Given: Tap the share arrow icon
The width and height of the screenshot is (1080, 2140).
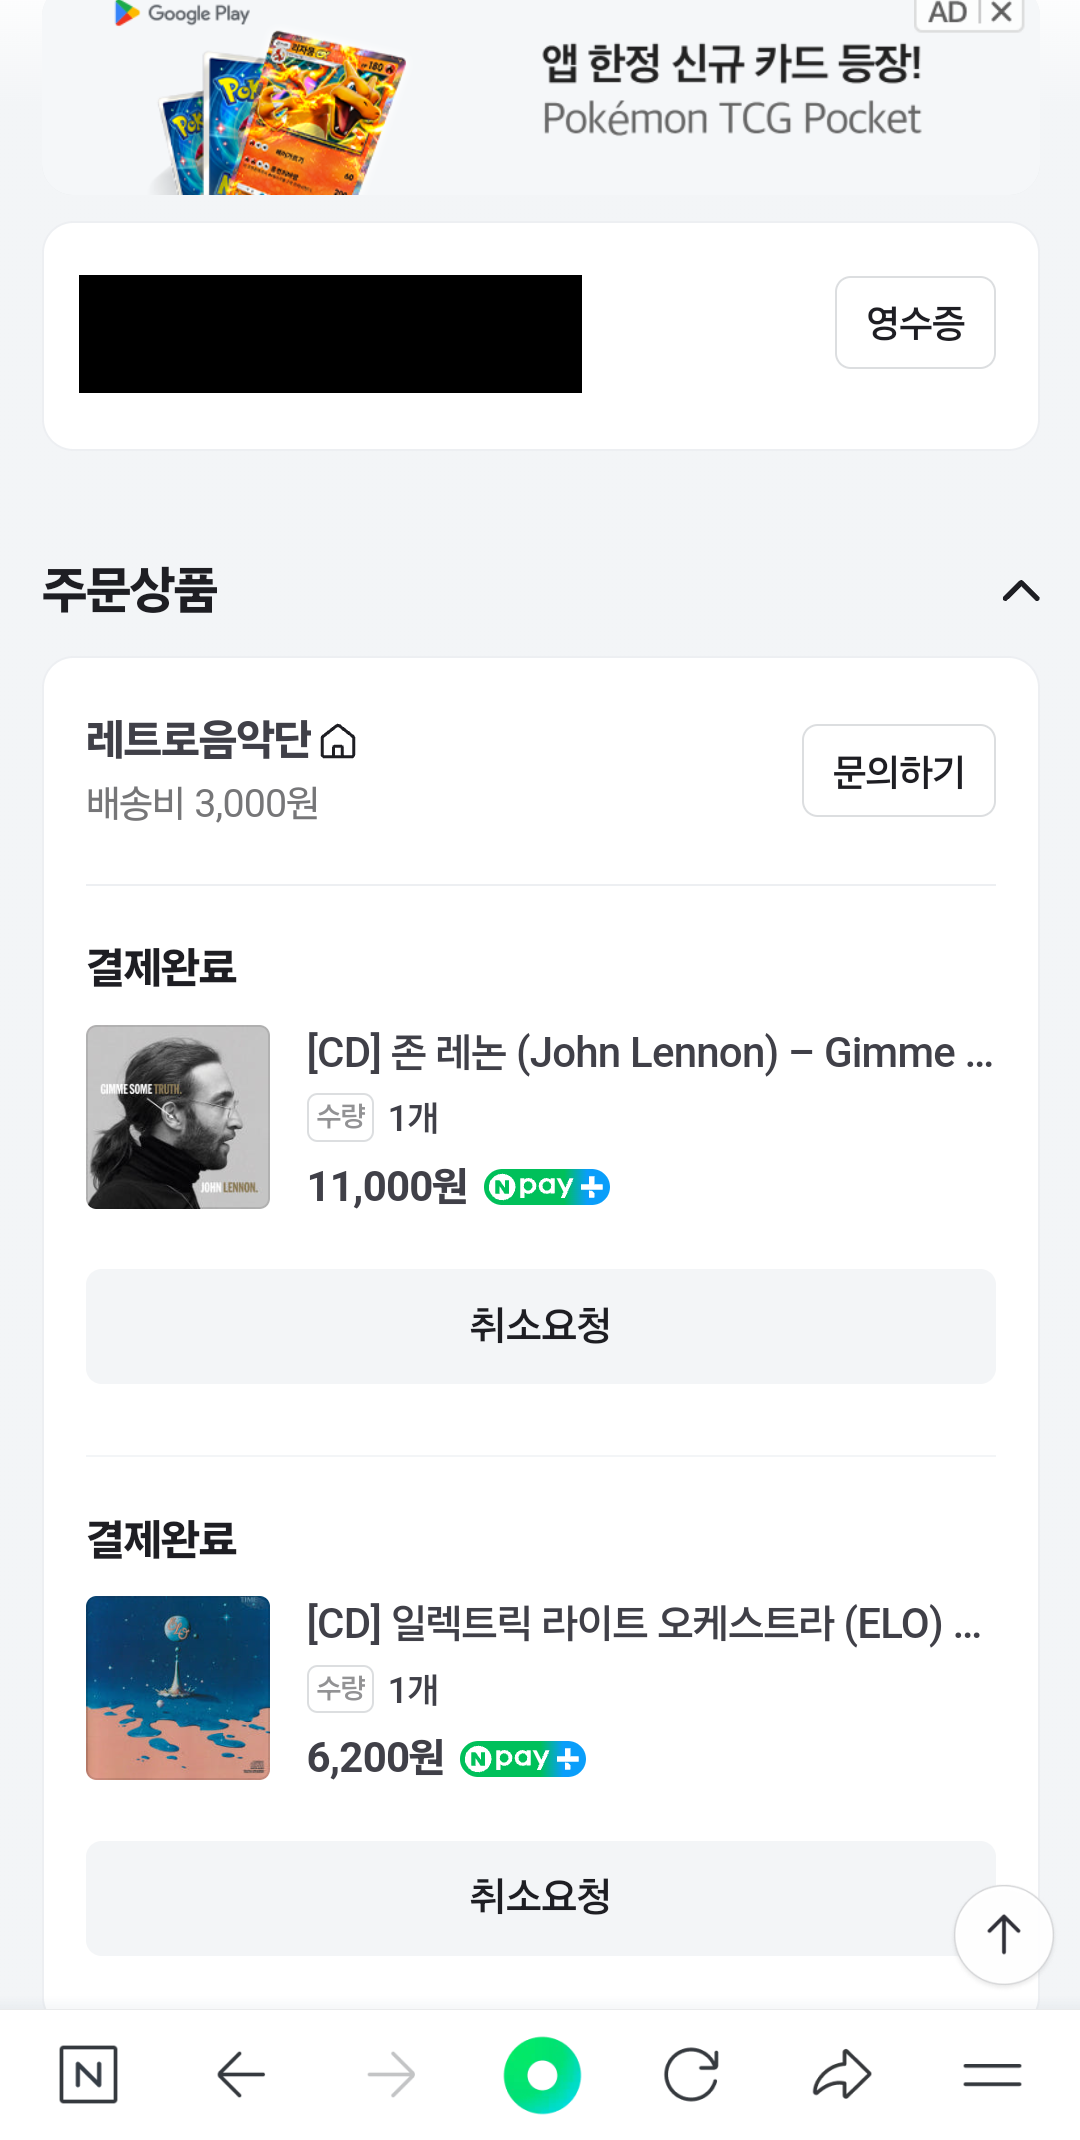Looking at the screenshot, I should click(x=842, y=2075).
